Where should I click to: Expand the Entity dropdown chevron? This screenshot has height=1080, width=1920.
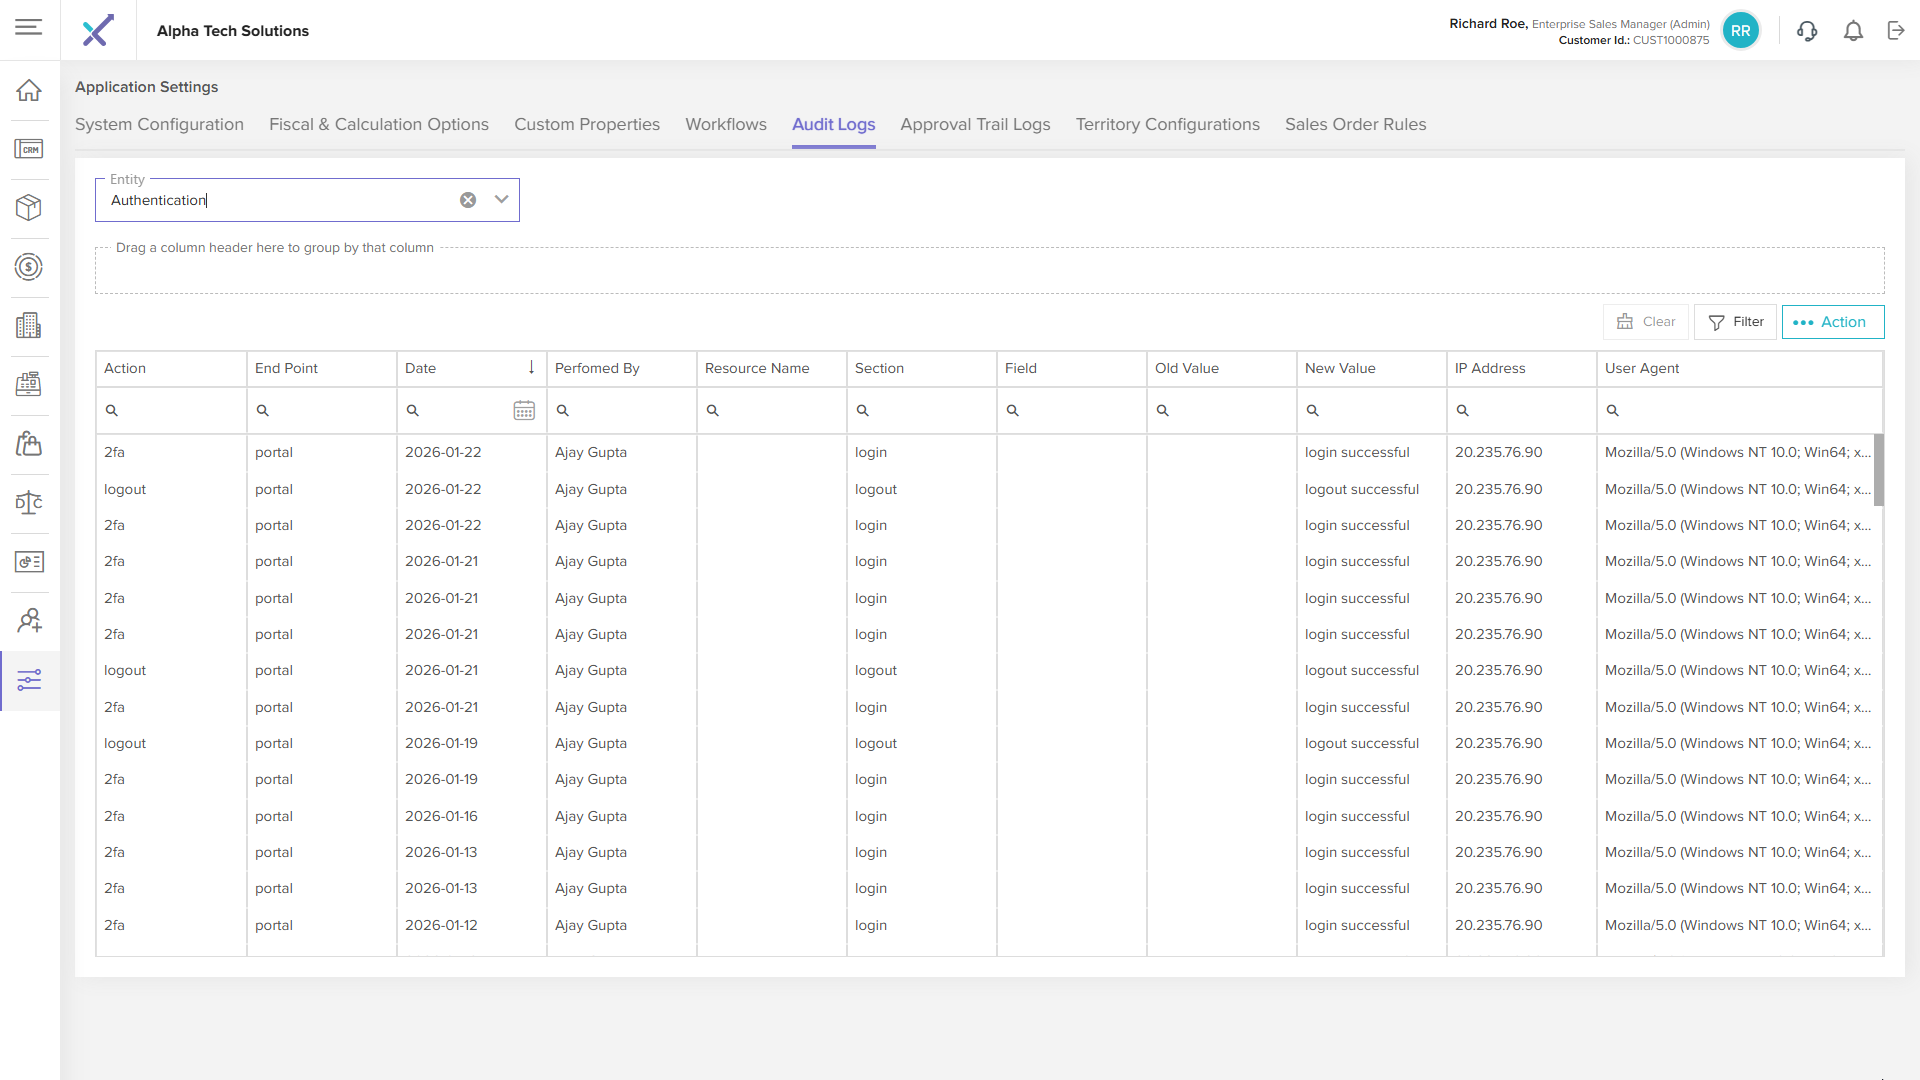[501, 200]
